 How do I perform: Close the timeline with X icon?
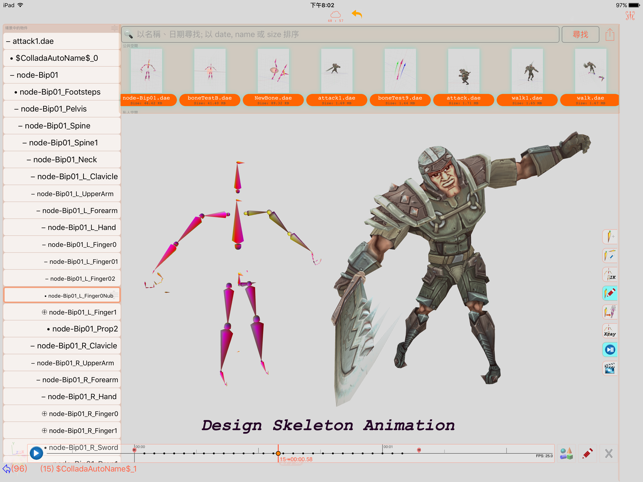pos(609,453)
